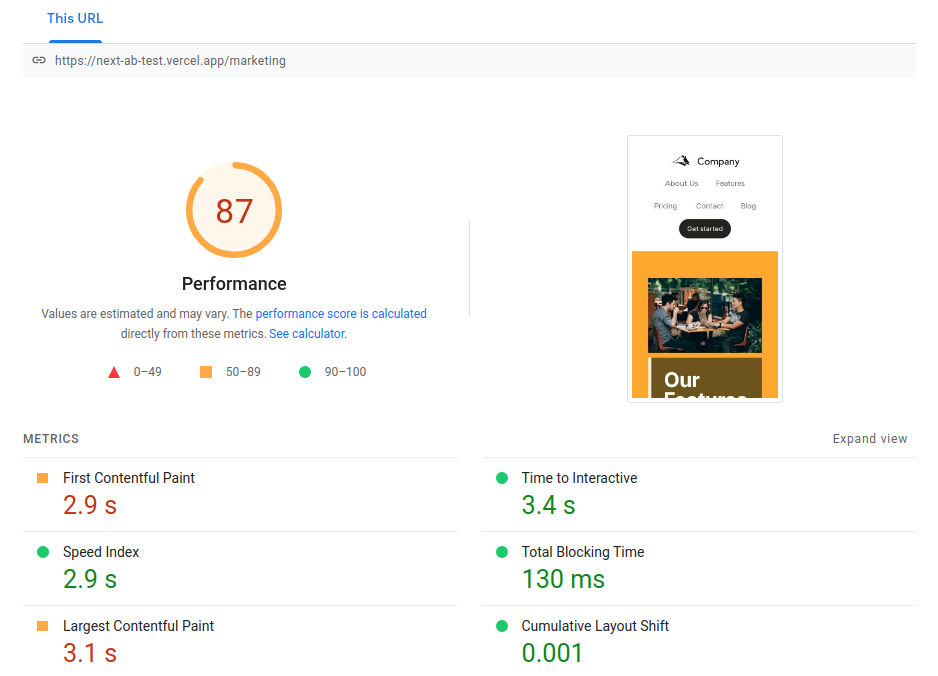Click the 2.9 s First Contentful Paint value
This screenshot has height=676, width=938.
tap(90, 506)
